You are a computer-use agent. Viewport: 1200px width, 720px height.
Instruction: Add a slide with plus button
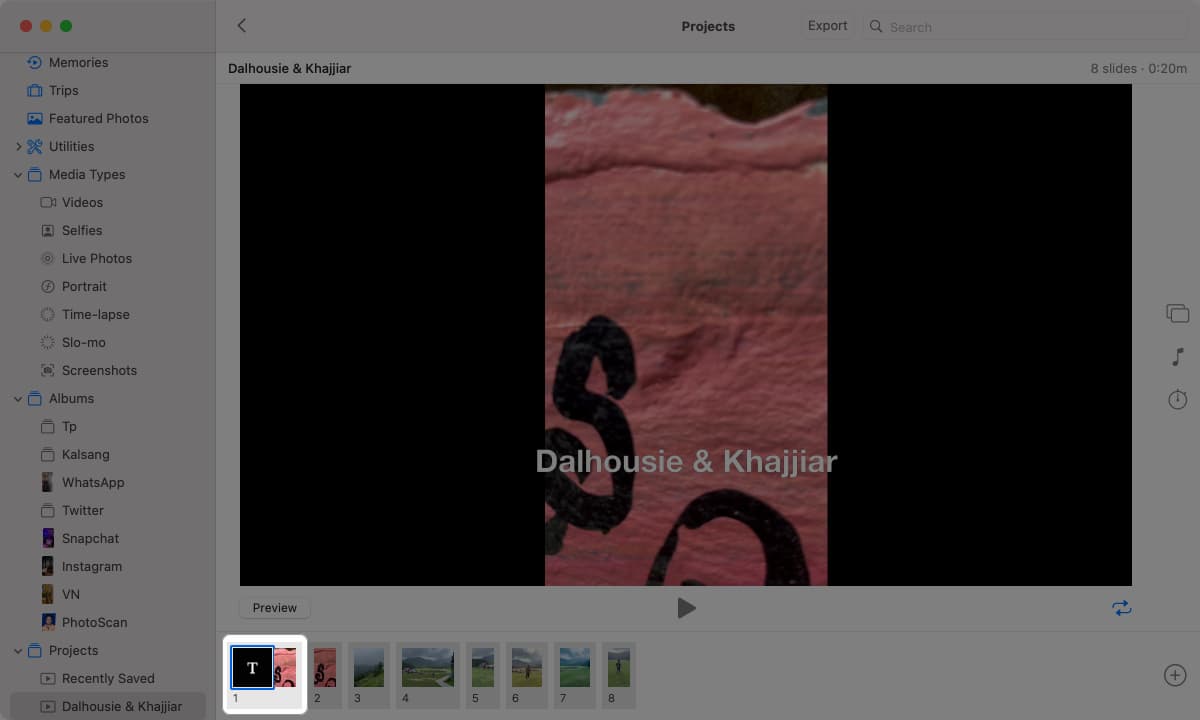[x=1175, y=675]
